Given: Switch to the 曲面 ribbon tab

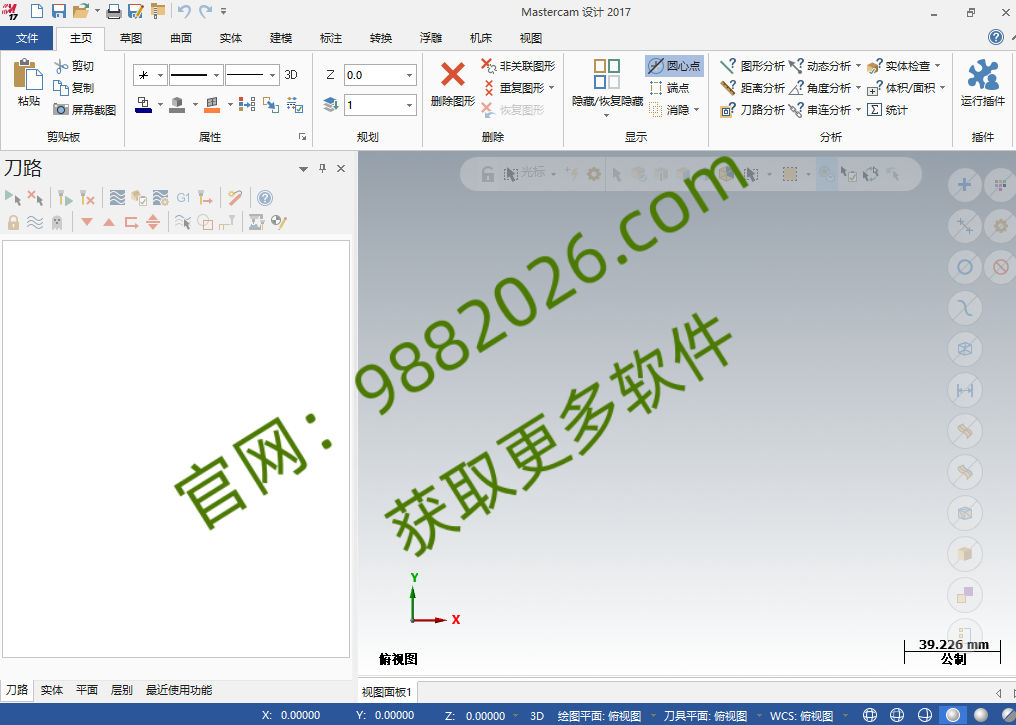Looking at the screenshot, I should 181,38.
